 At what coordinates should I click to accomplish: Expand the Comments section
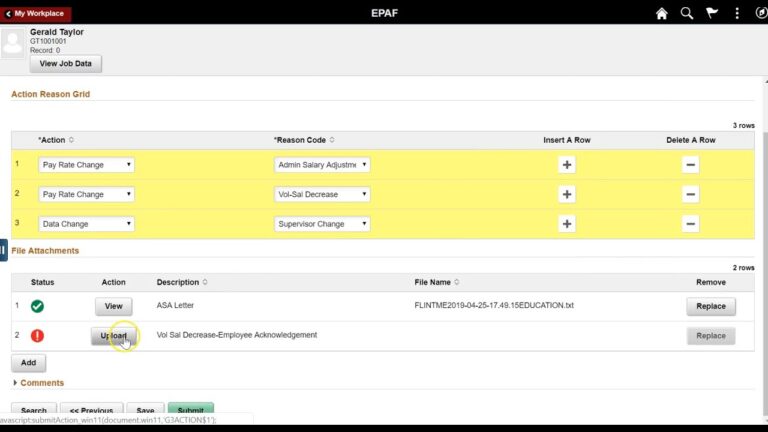(39, 383)
